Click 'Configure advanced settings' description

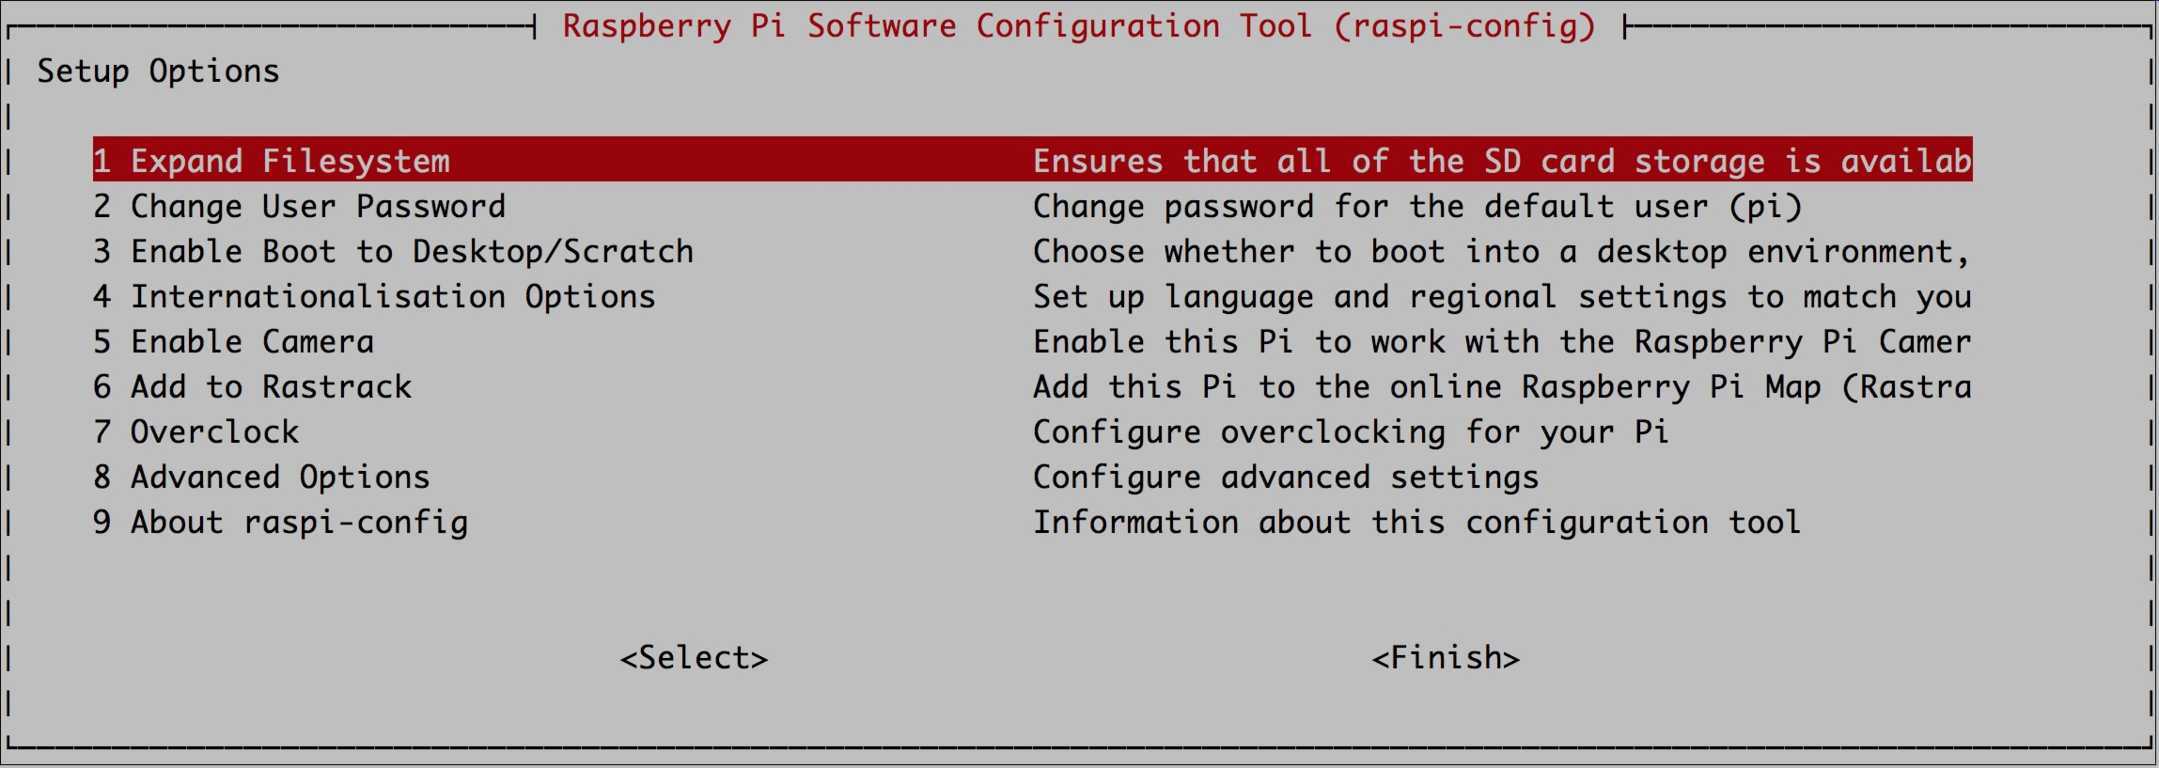pyautogui.click(x=1286, y=476)
